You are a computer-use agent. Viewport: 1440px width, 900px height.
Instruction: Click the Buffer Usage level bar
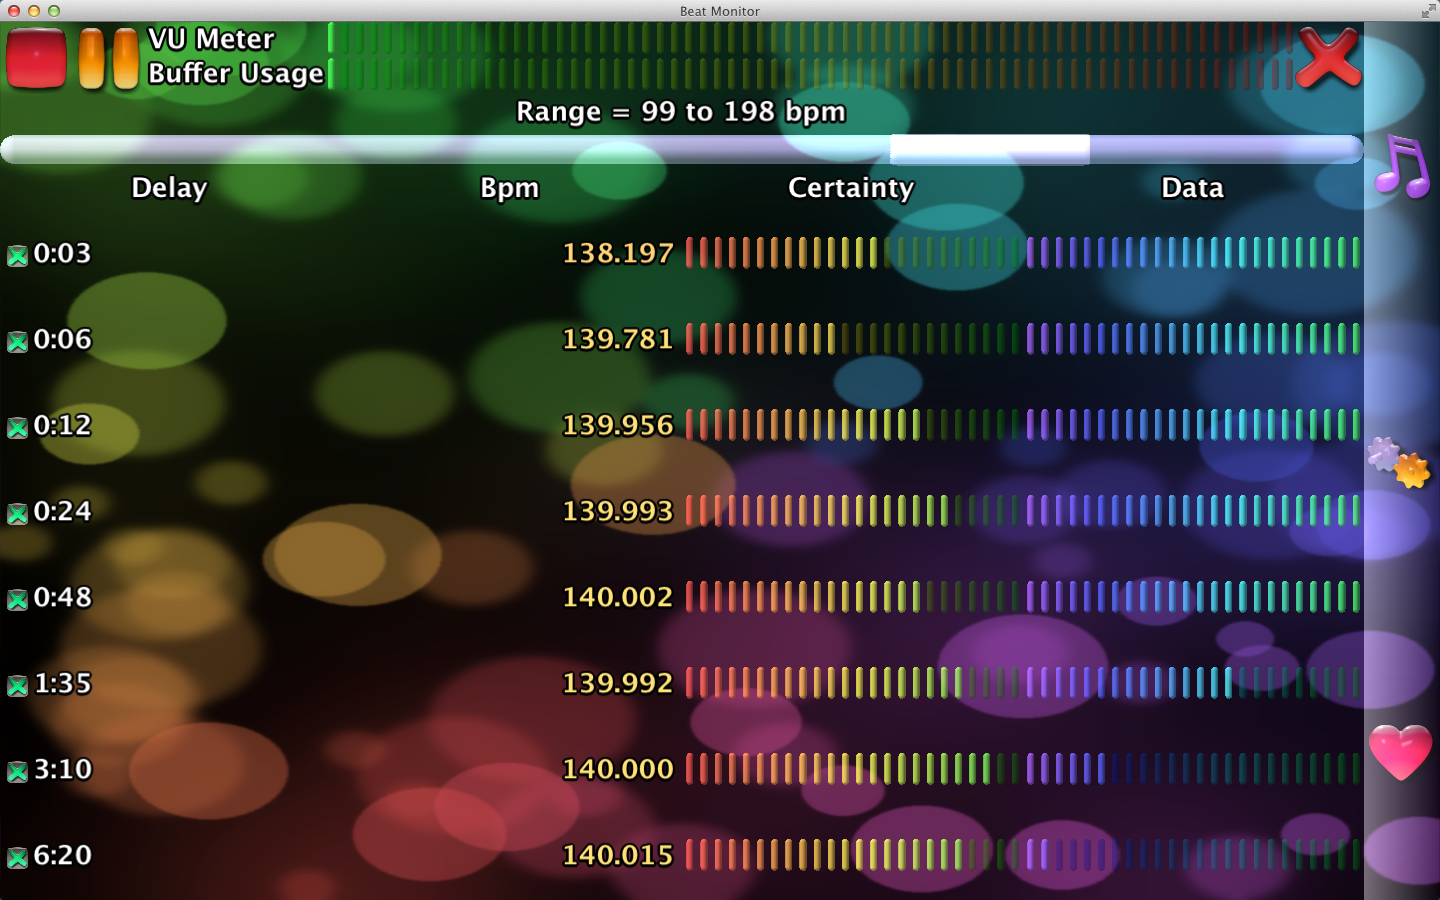810,73
